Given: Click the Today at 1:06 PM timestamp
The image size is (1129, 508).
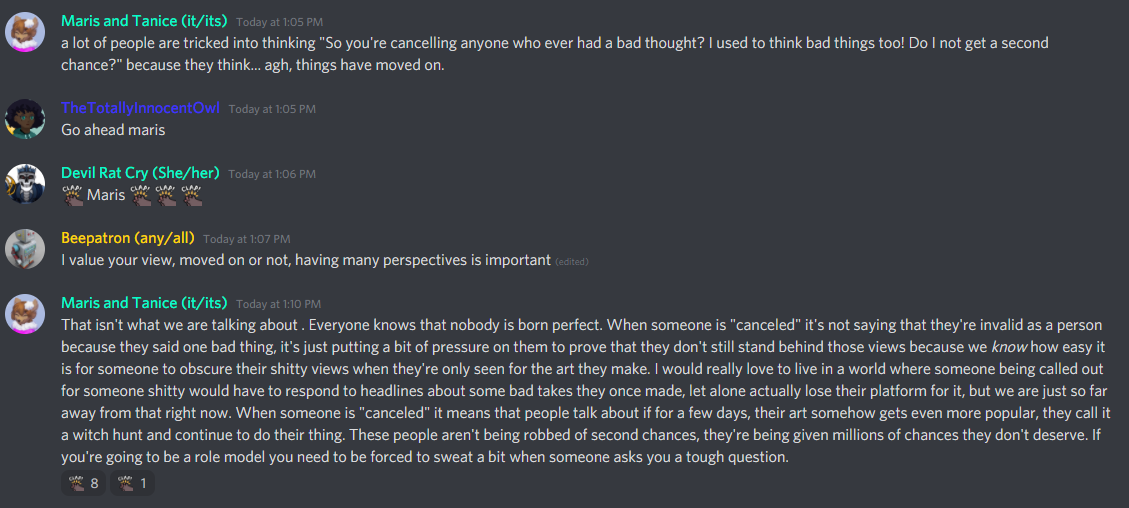Looking at the screenshot, I should pyautogui.click(x=271, y=174).
